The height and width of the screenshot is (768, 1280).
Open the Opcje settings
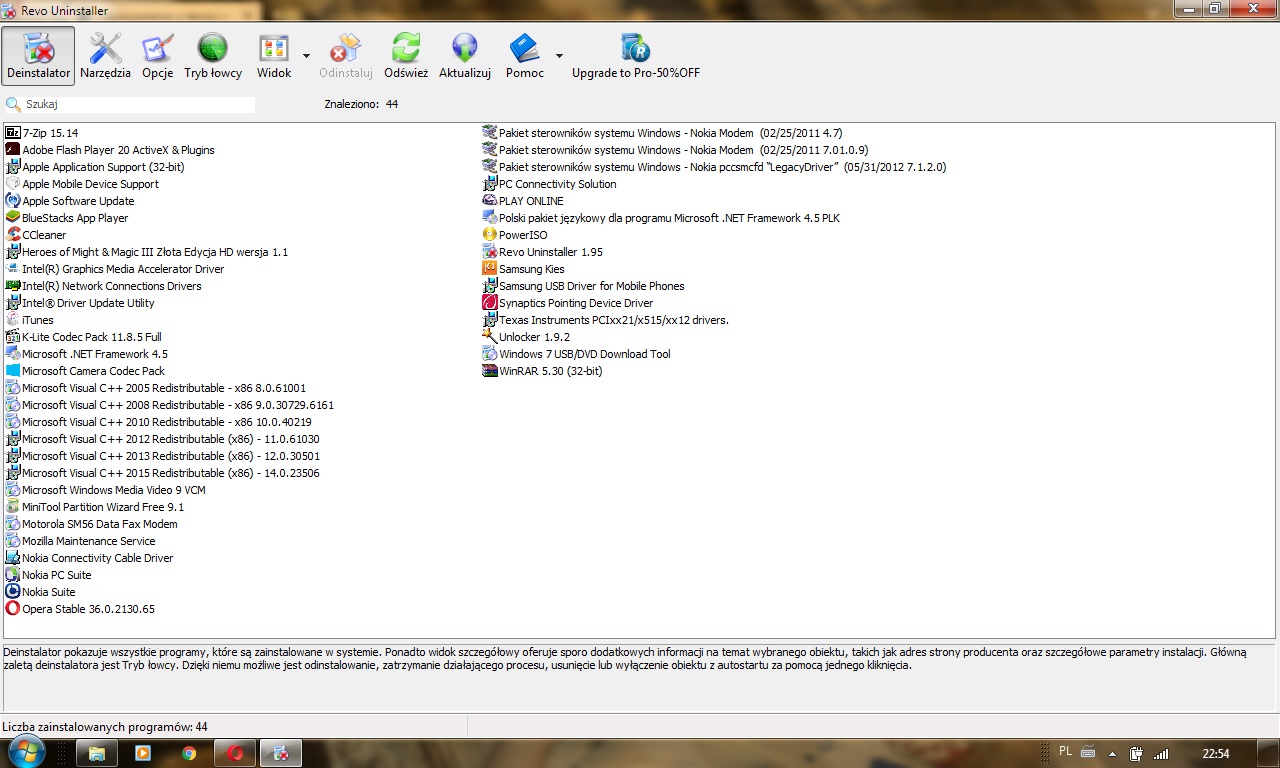[157, 56]
